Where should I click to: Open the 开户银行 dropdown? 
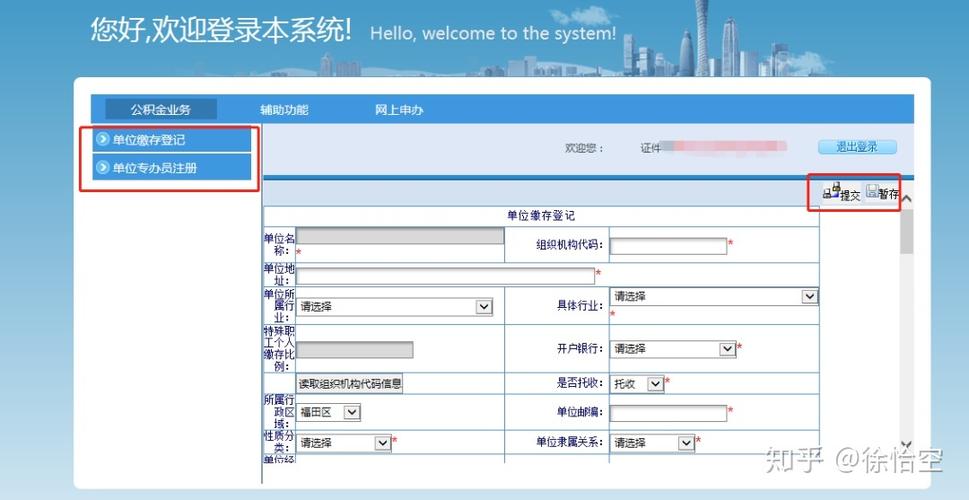(673, 349)
